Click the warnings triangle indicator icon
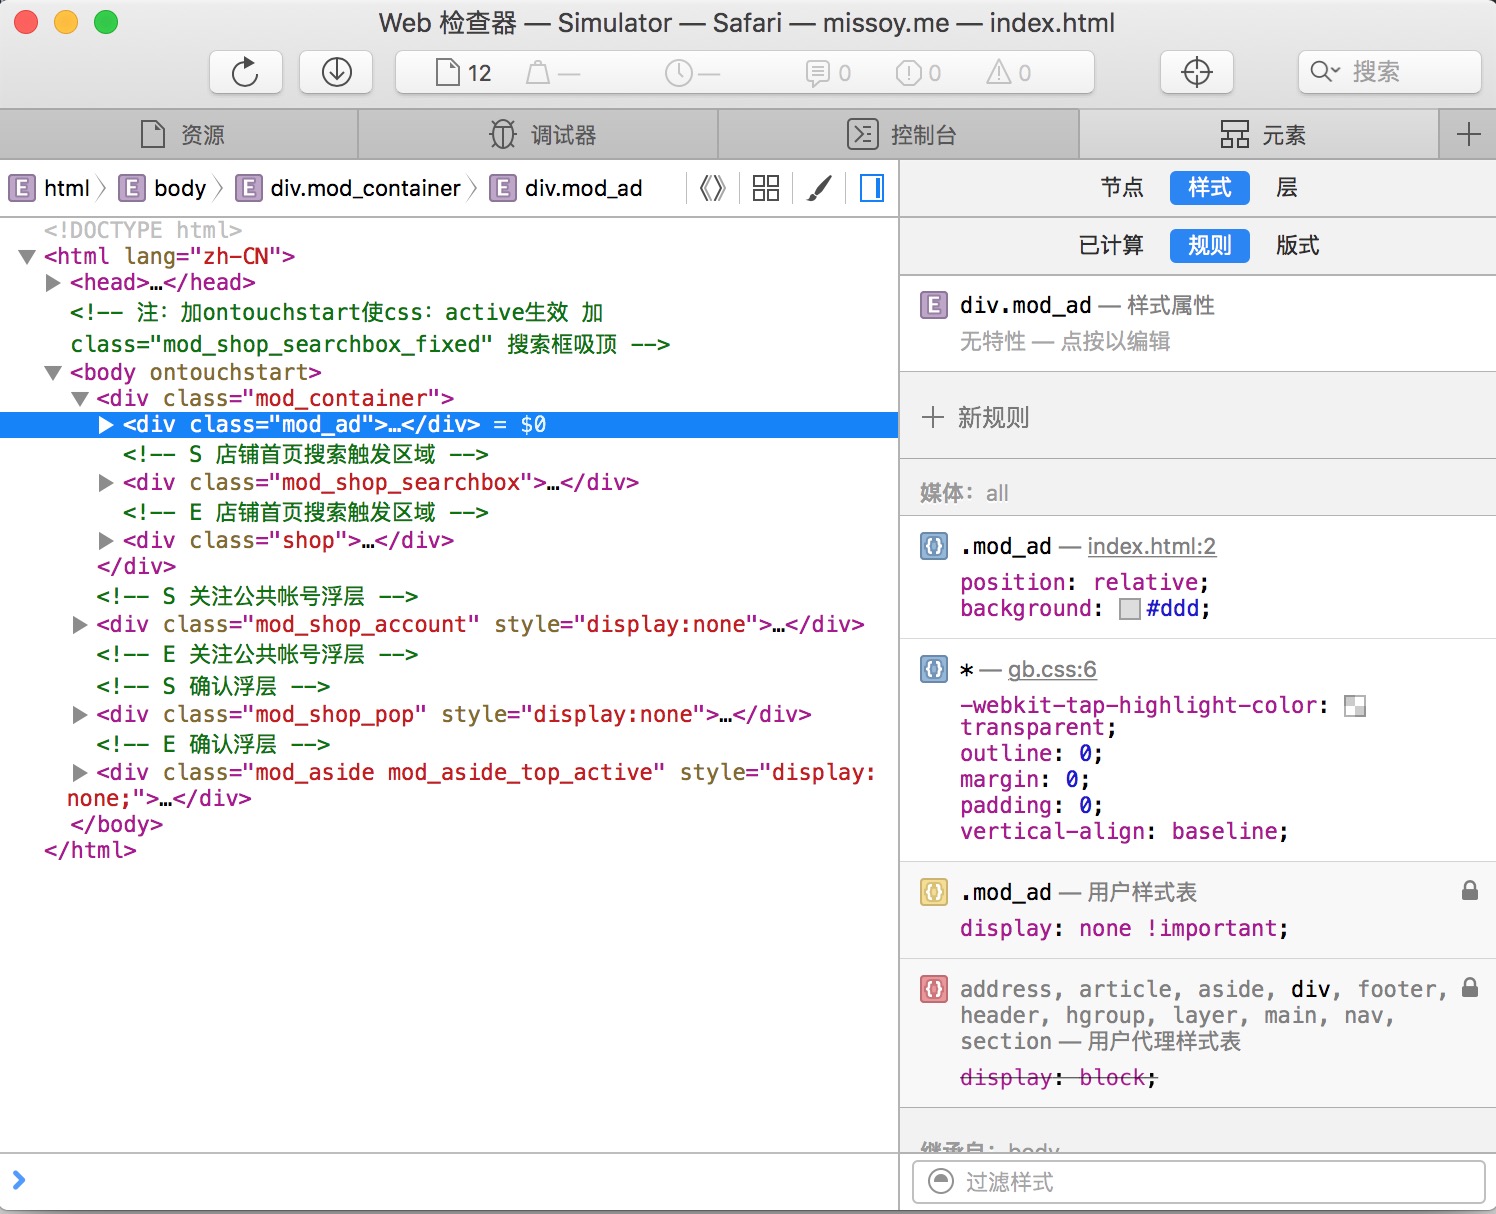 (999, 72)
